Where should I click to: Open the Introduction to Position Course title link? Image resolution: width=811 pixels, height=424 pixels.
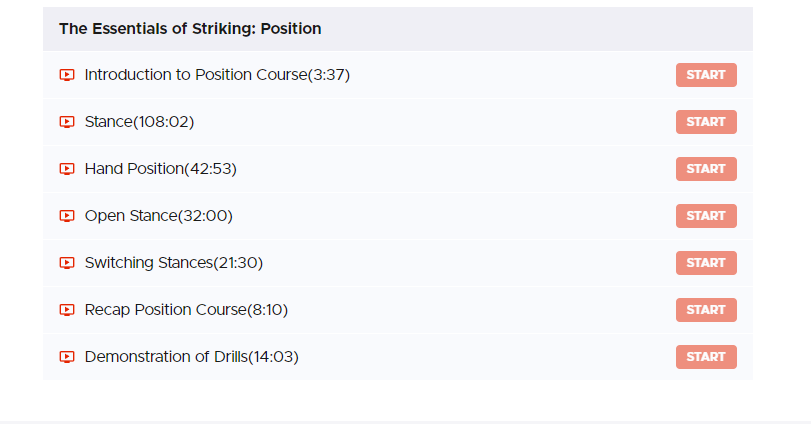click(x=217, y=75)
